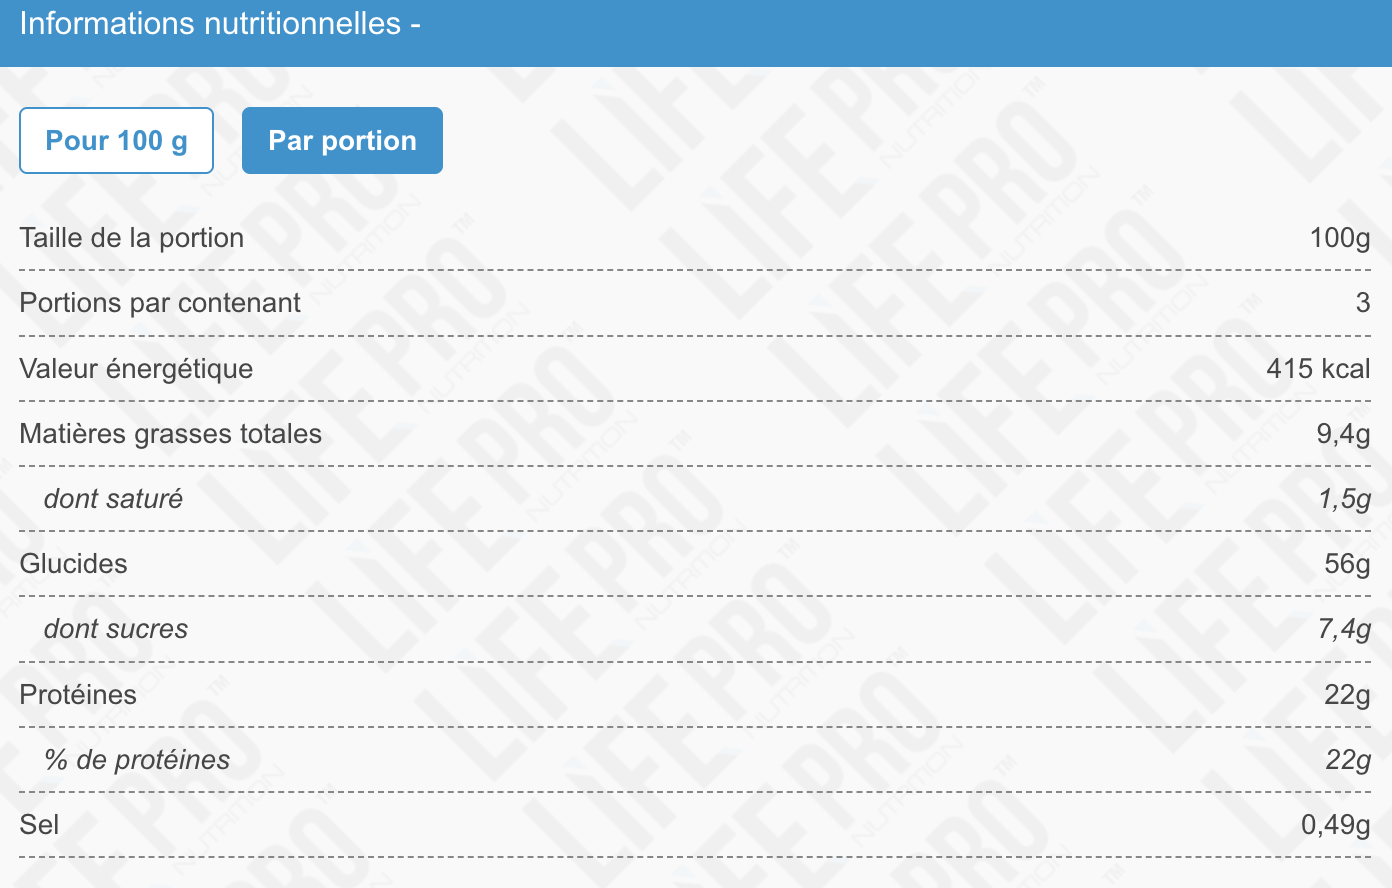Click the 1,5g saturated fat value

pyautogui.click(x=1344, y=499)
